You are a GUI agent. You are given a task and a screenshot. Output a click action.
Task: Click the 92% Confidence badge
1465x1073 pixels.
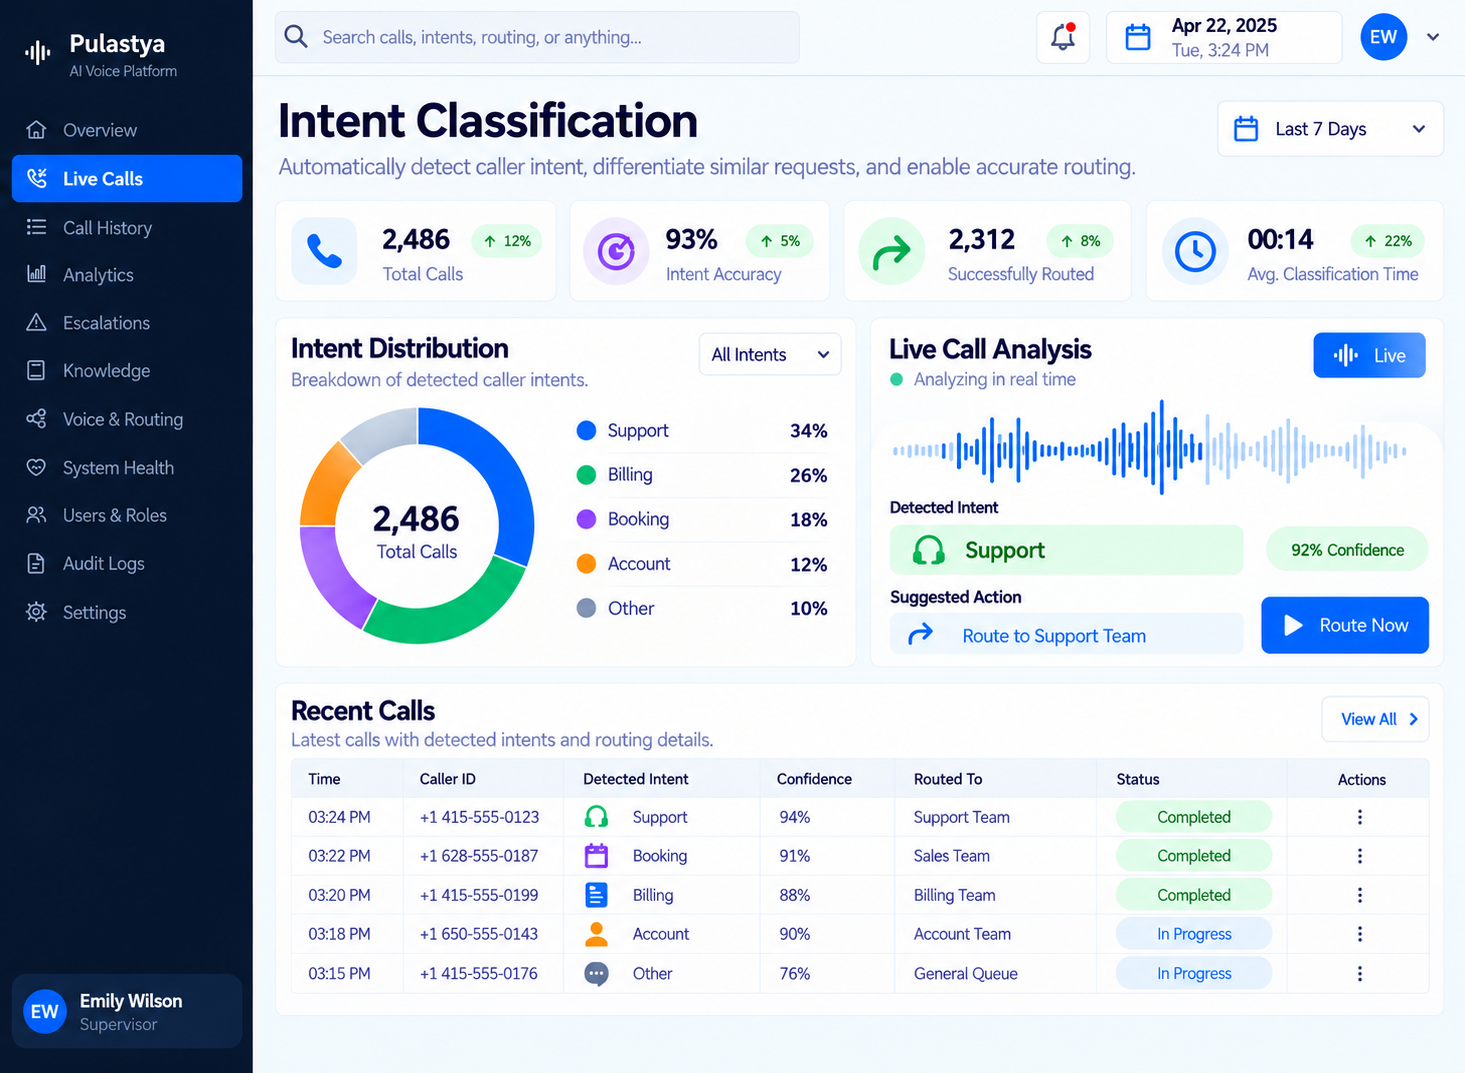pos(1347,550)
